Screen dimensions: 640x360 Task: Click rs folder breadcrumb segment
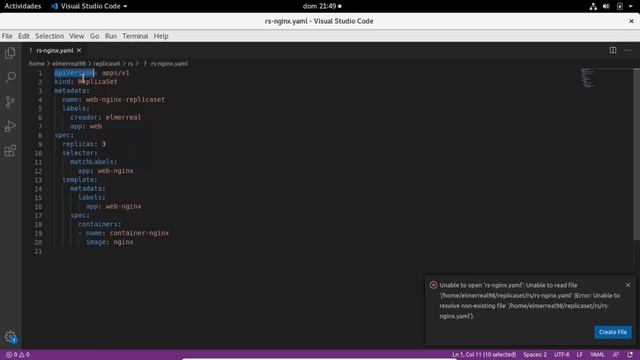pos(130,64)
